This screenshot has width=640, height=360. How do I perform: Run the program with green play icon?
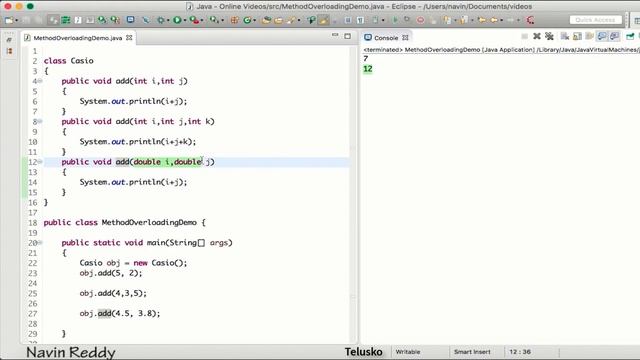[x=177, y=20]
